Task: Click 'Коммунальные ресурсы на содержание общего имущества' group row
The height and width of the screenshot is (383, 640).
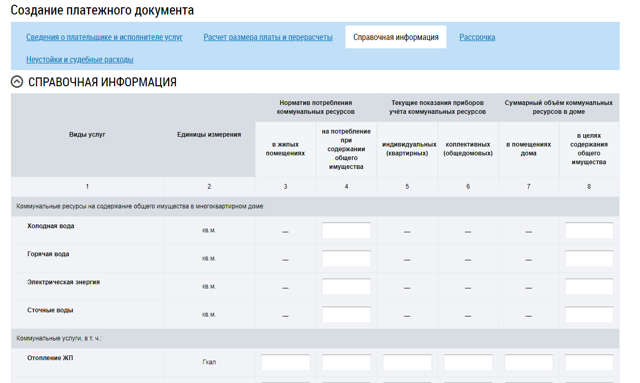Action: click(315, 207)
